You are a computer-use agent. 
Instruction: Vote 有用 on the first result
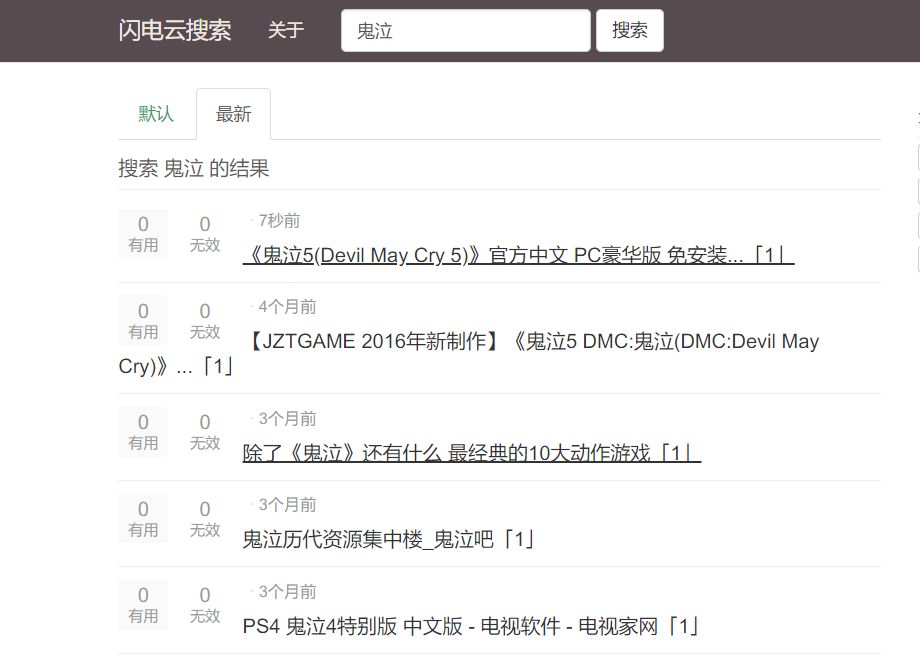[142, 234]
